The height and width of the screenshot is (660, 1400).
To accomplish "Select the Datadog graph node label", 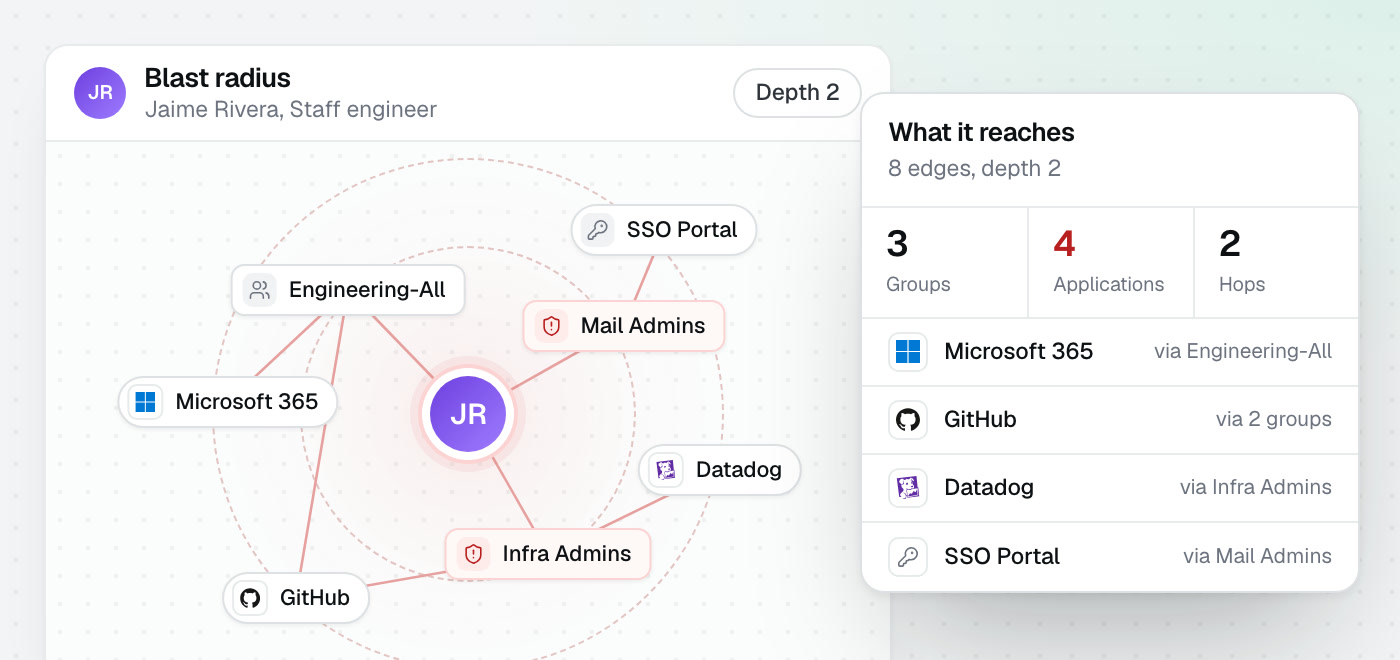I will coord(739,469).
